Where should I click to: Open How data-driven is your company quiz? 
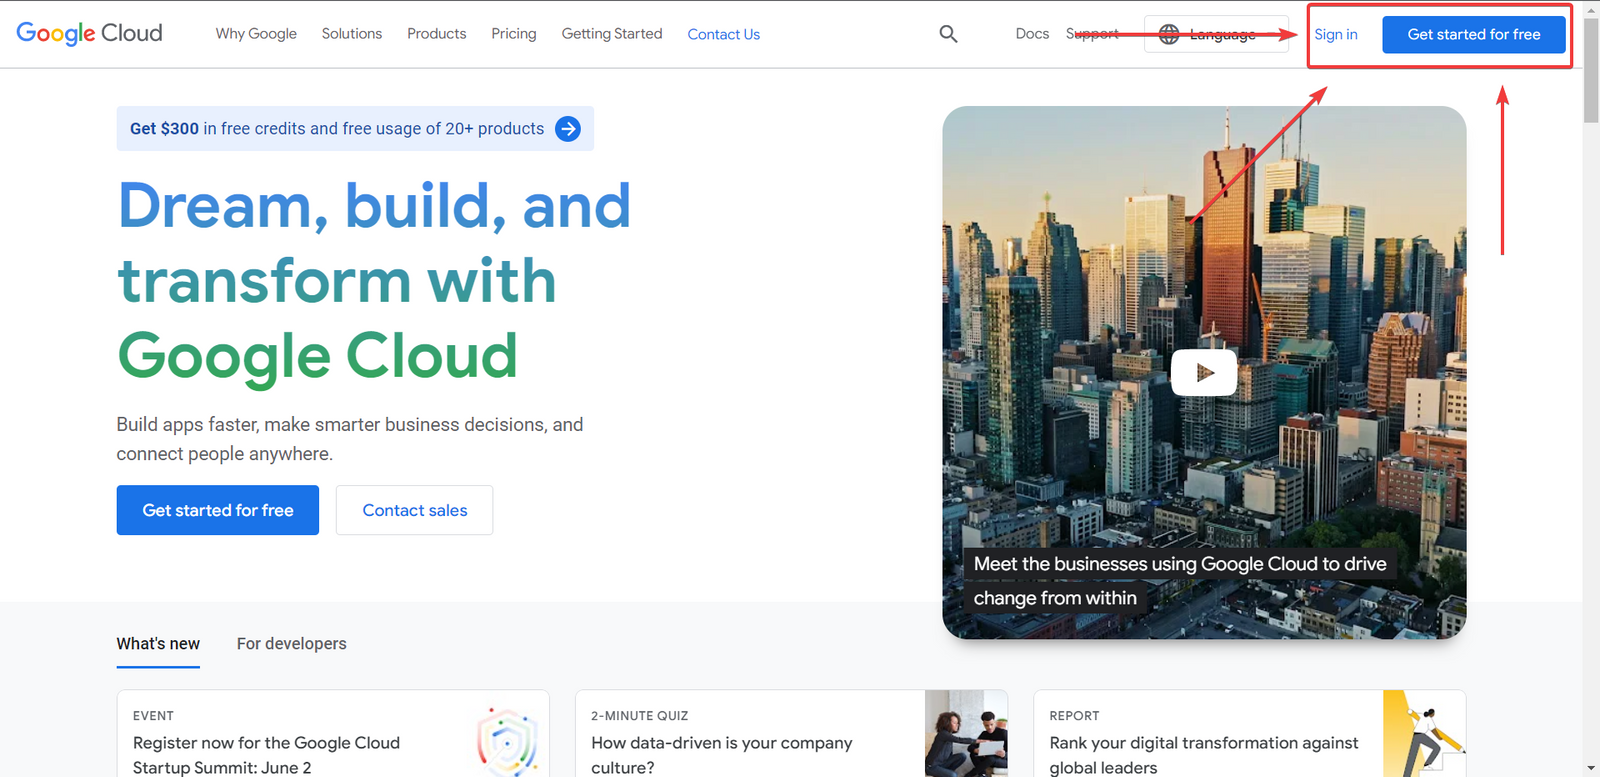[791, 734]
